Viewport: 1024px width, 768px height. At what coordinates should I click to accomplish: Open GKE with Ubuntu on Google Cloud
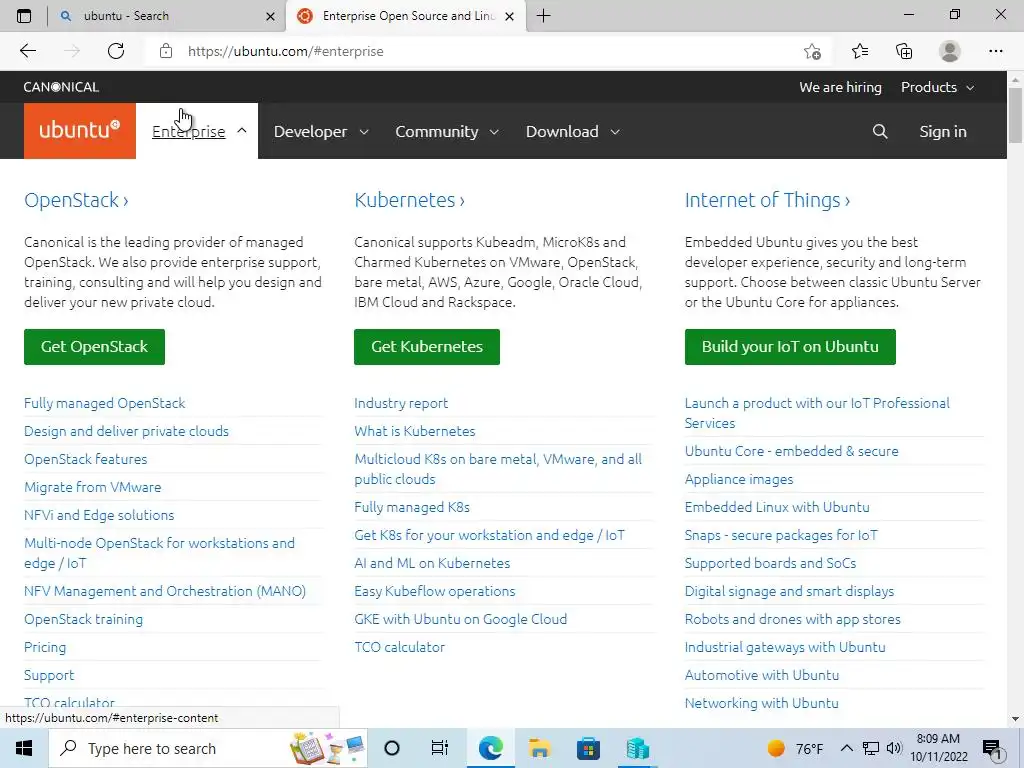pos(460,619)
